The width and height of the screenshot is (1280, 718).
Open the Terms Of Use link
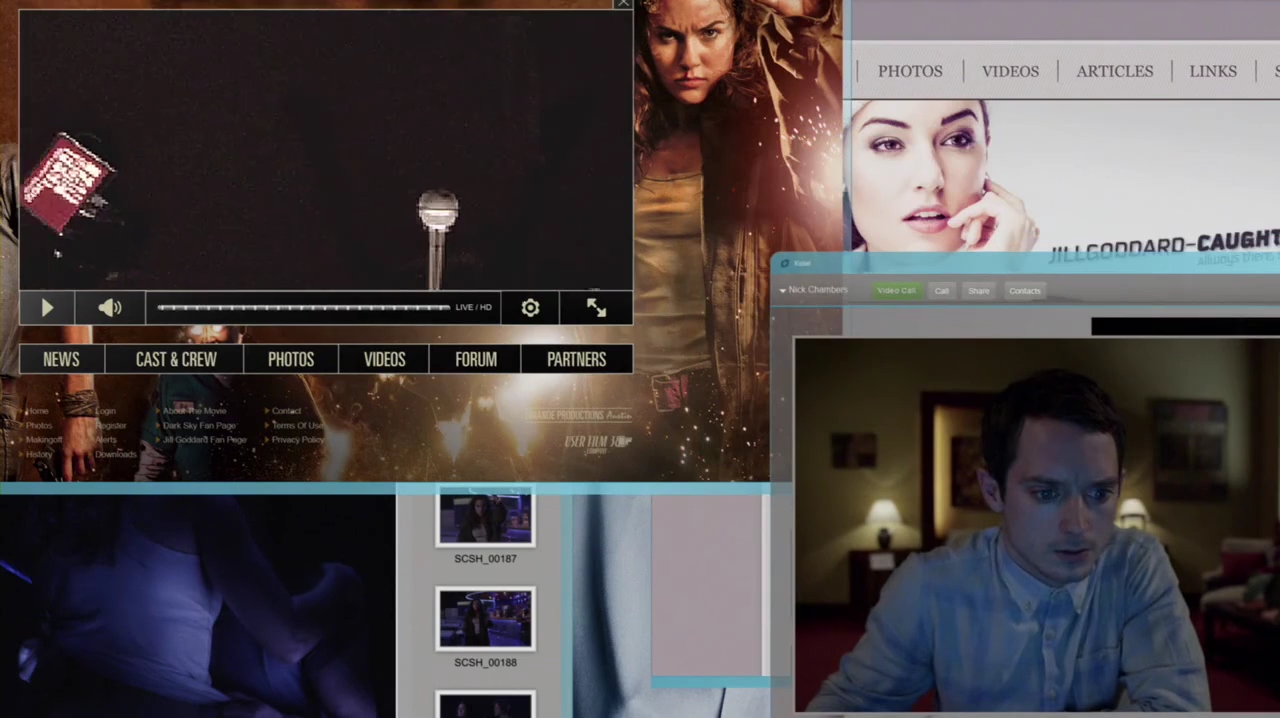tap(297, 426)
